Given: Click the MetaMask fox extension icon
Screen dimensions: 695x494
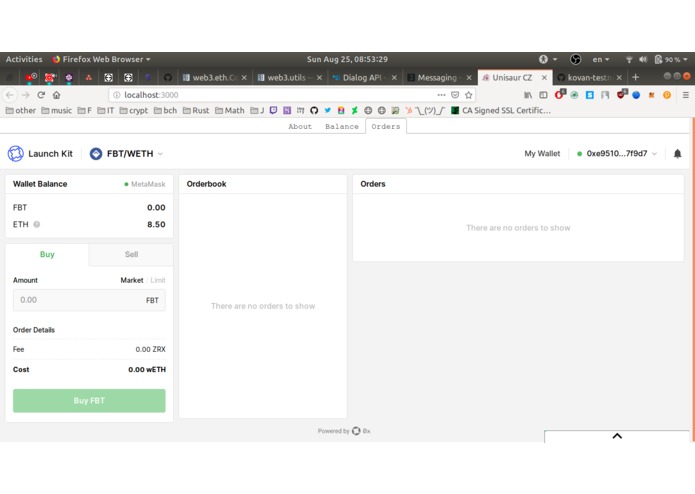Looking at the screenshot, I should point(651,95).
